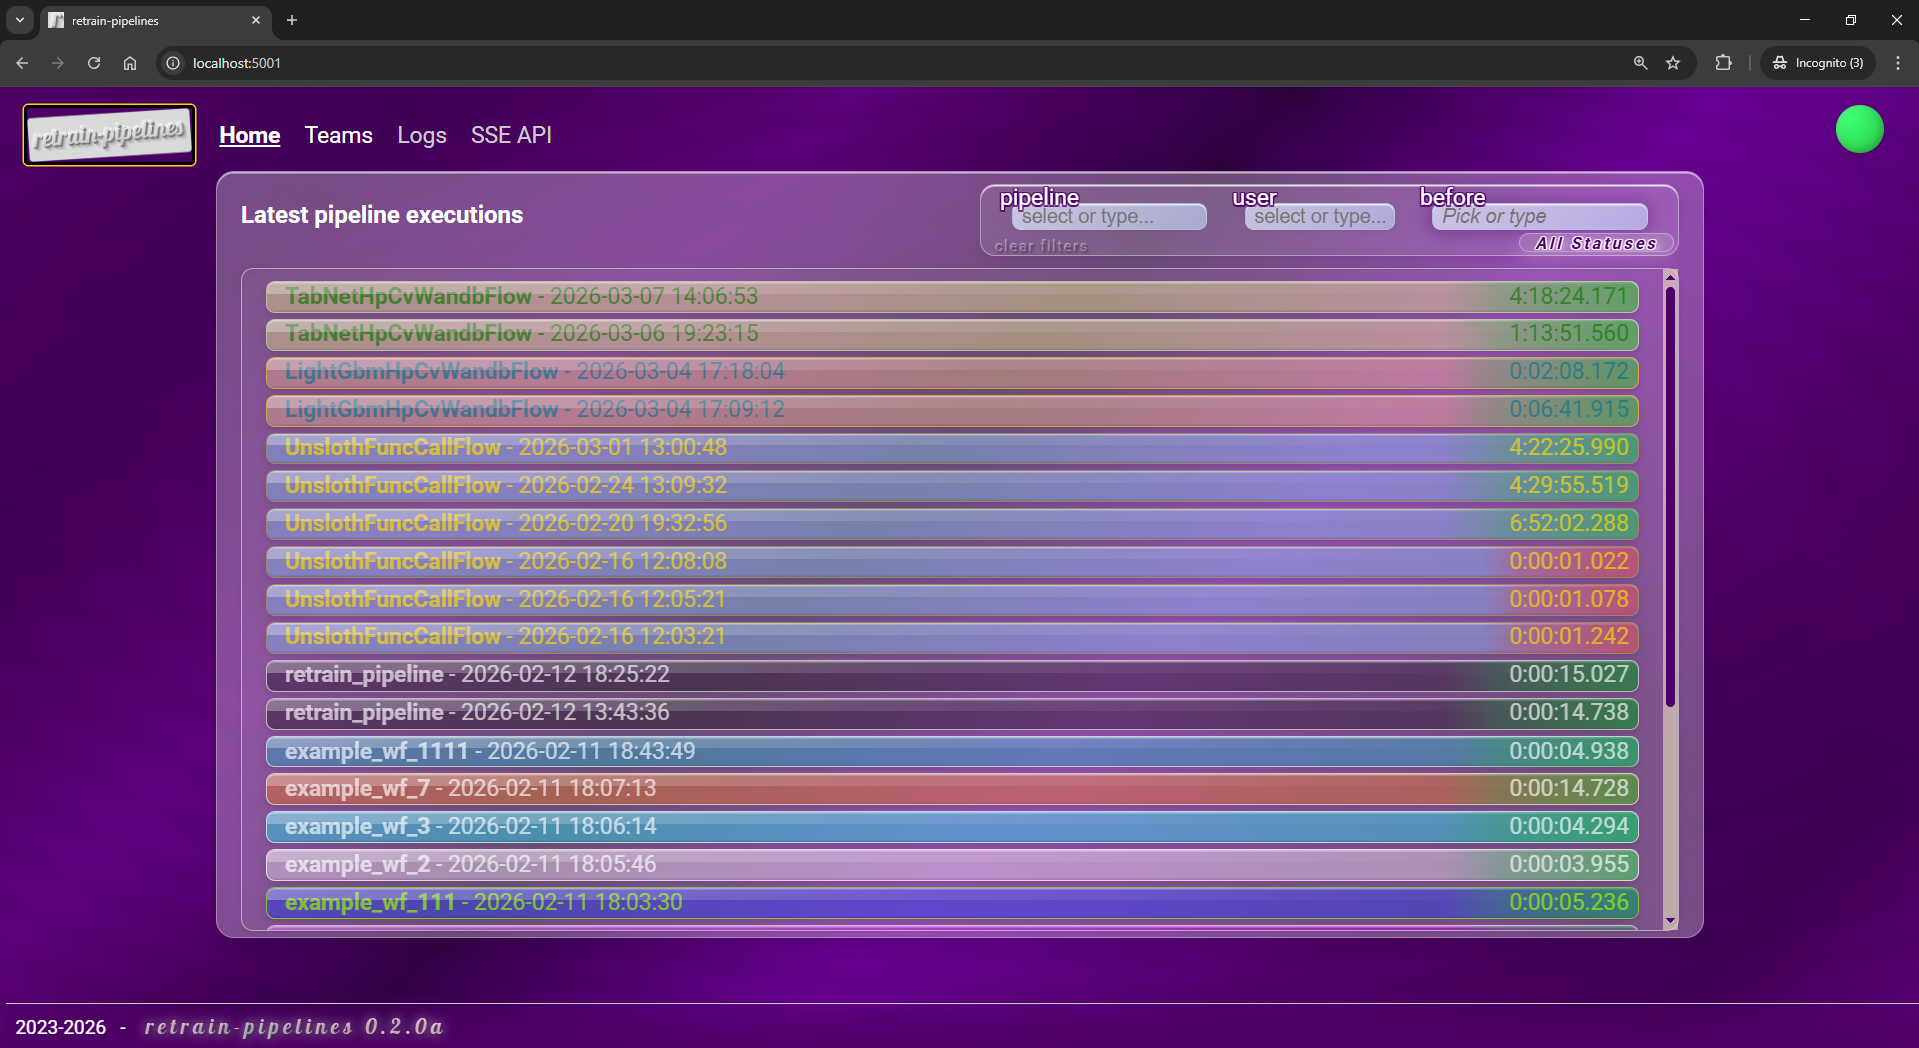Click the address bar URL localhost:5001

pos(237,63)
